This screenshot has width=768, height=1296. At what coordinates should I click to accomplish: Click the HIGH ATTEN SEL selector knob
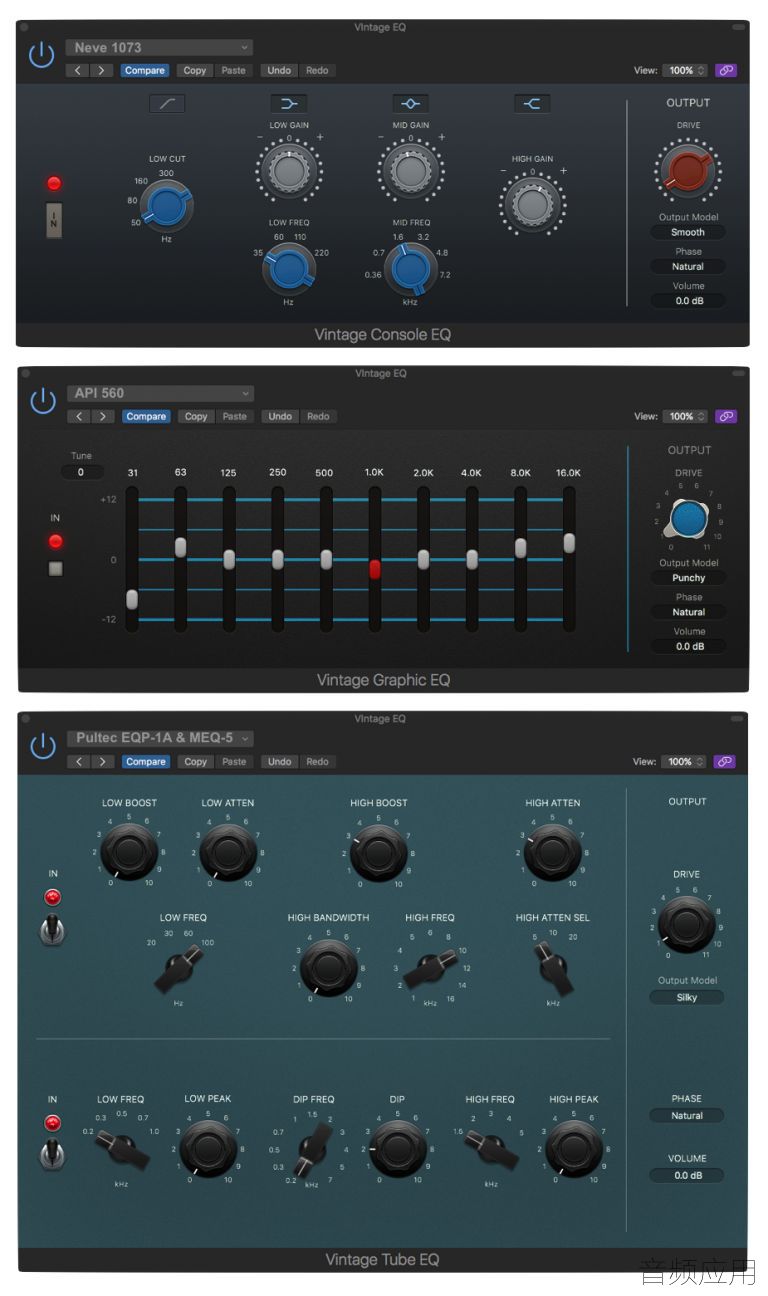(x=553, y=968)
